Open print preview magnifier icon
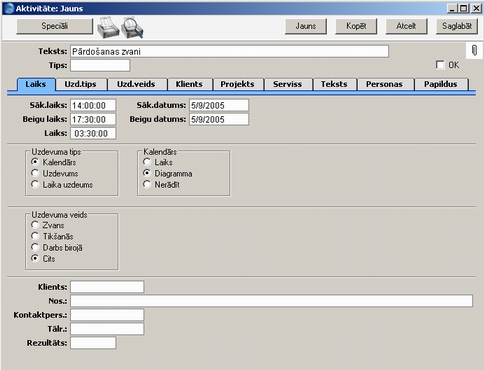 [x=132, y=27]
